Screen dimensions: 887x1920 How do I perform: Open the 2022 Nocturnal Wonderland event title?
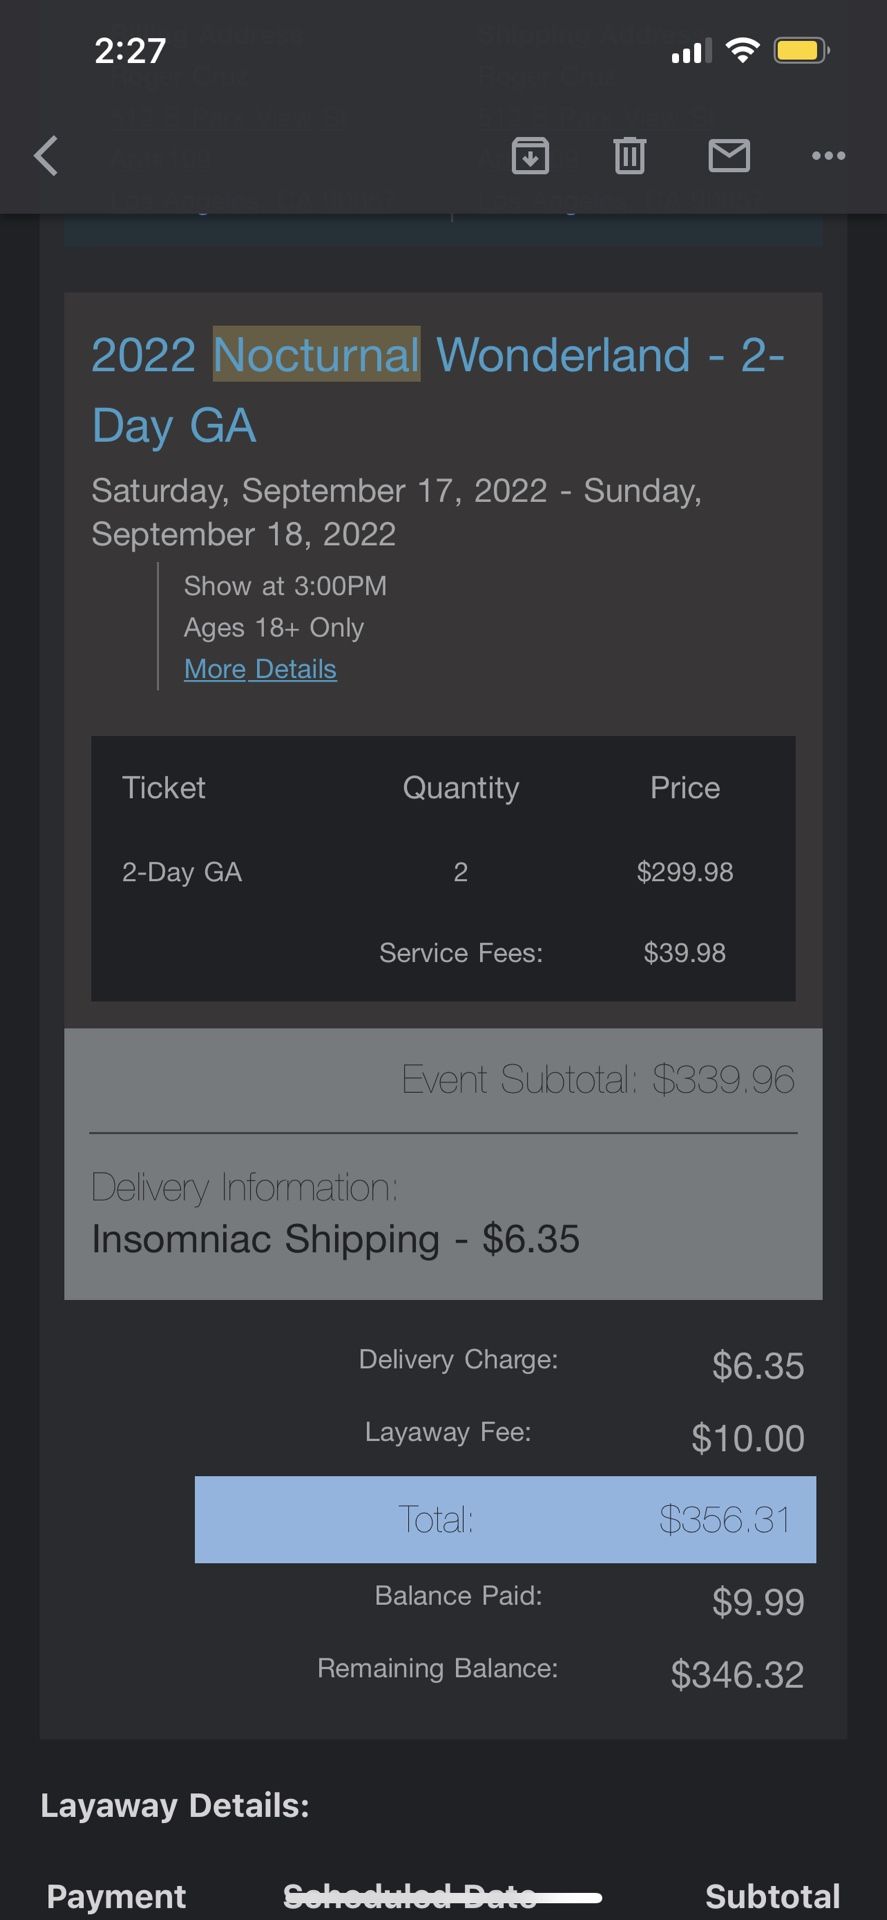pos(437,390)
